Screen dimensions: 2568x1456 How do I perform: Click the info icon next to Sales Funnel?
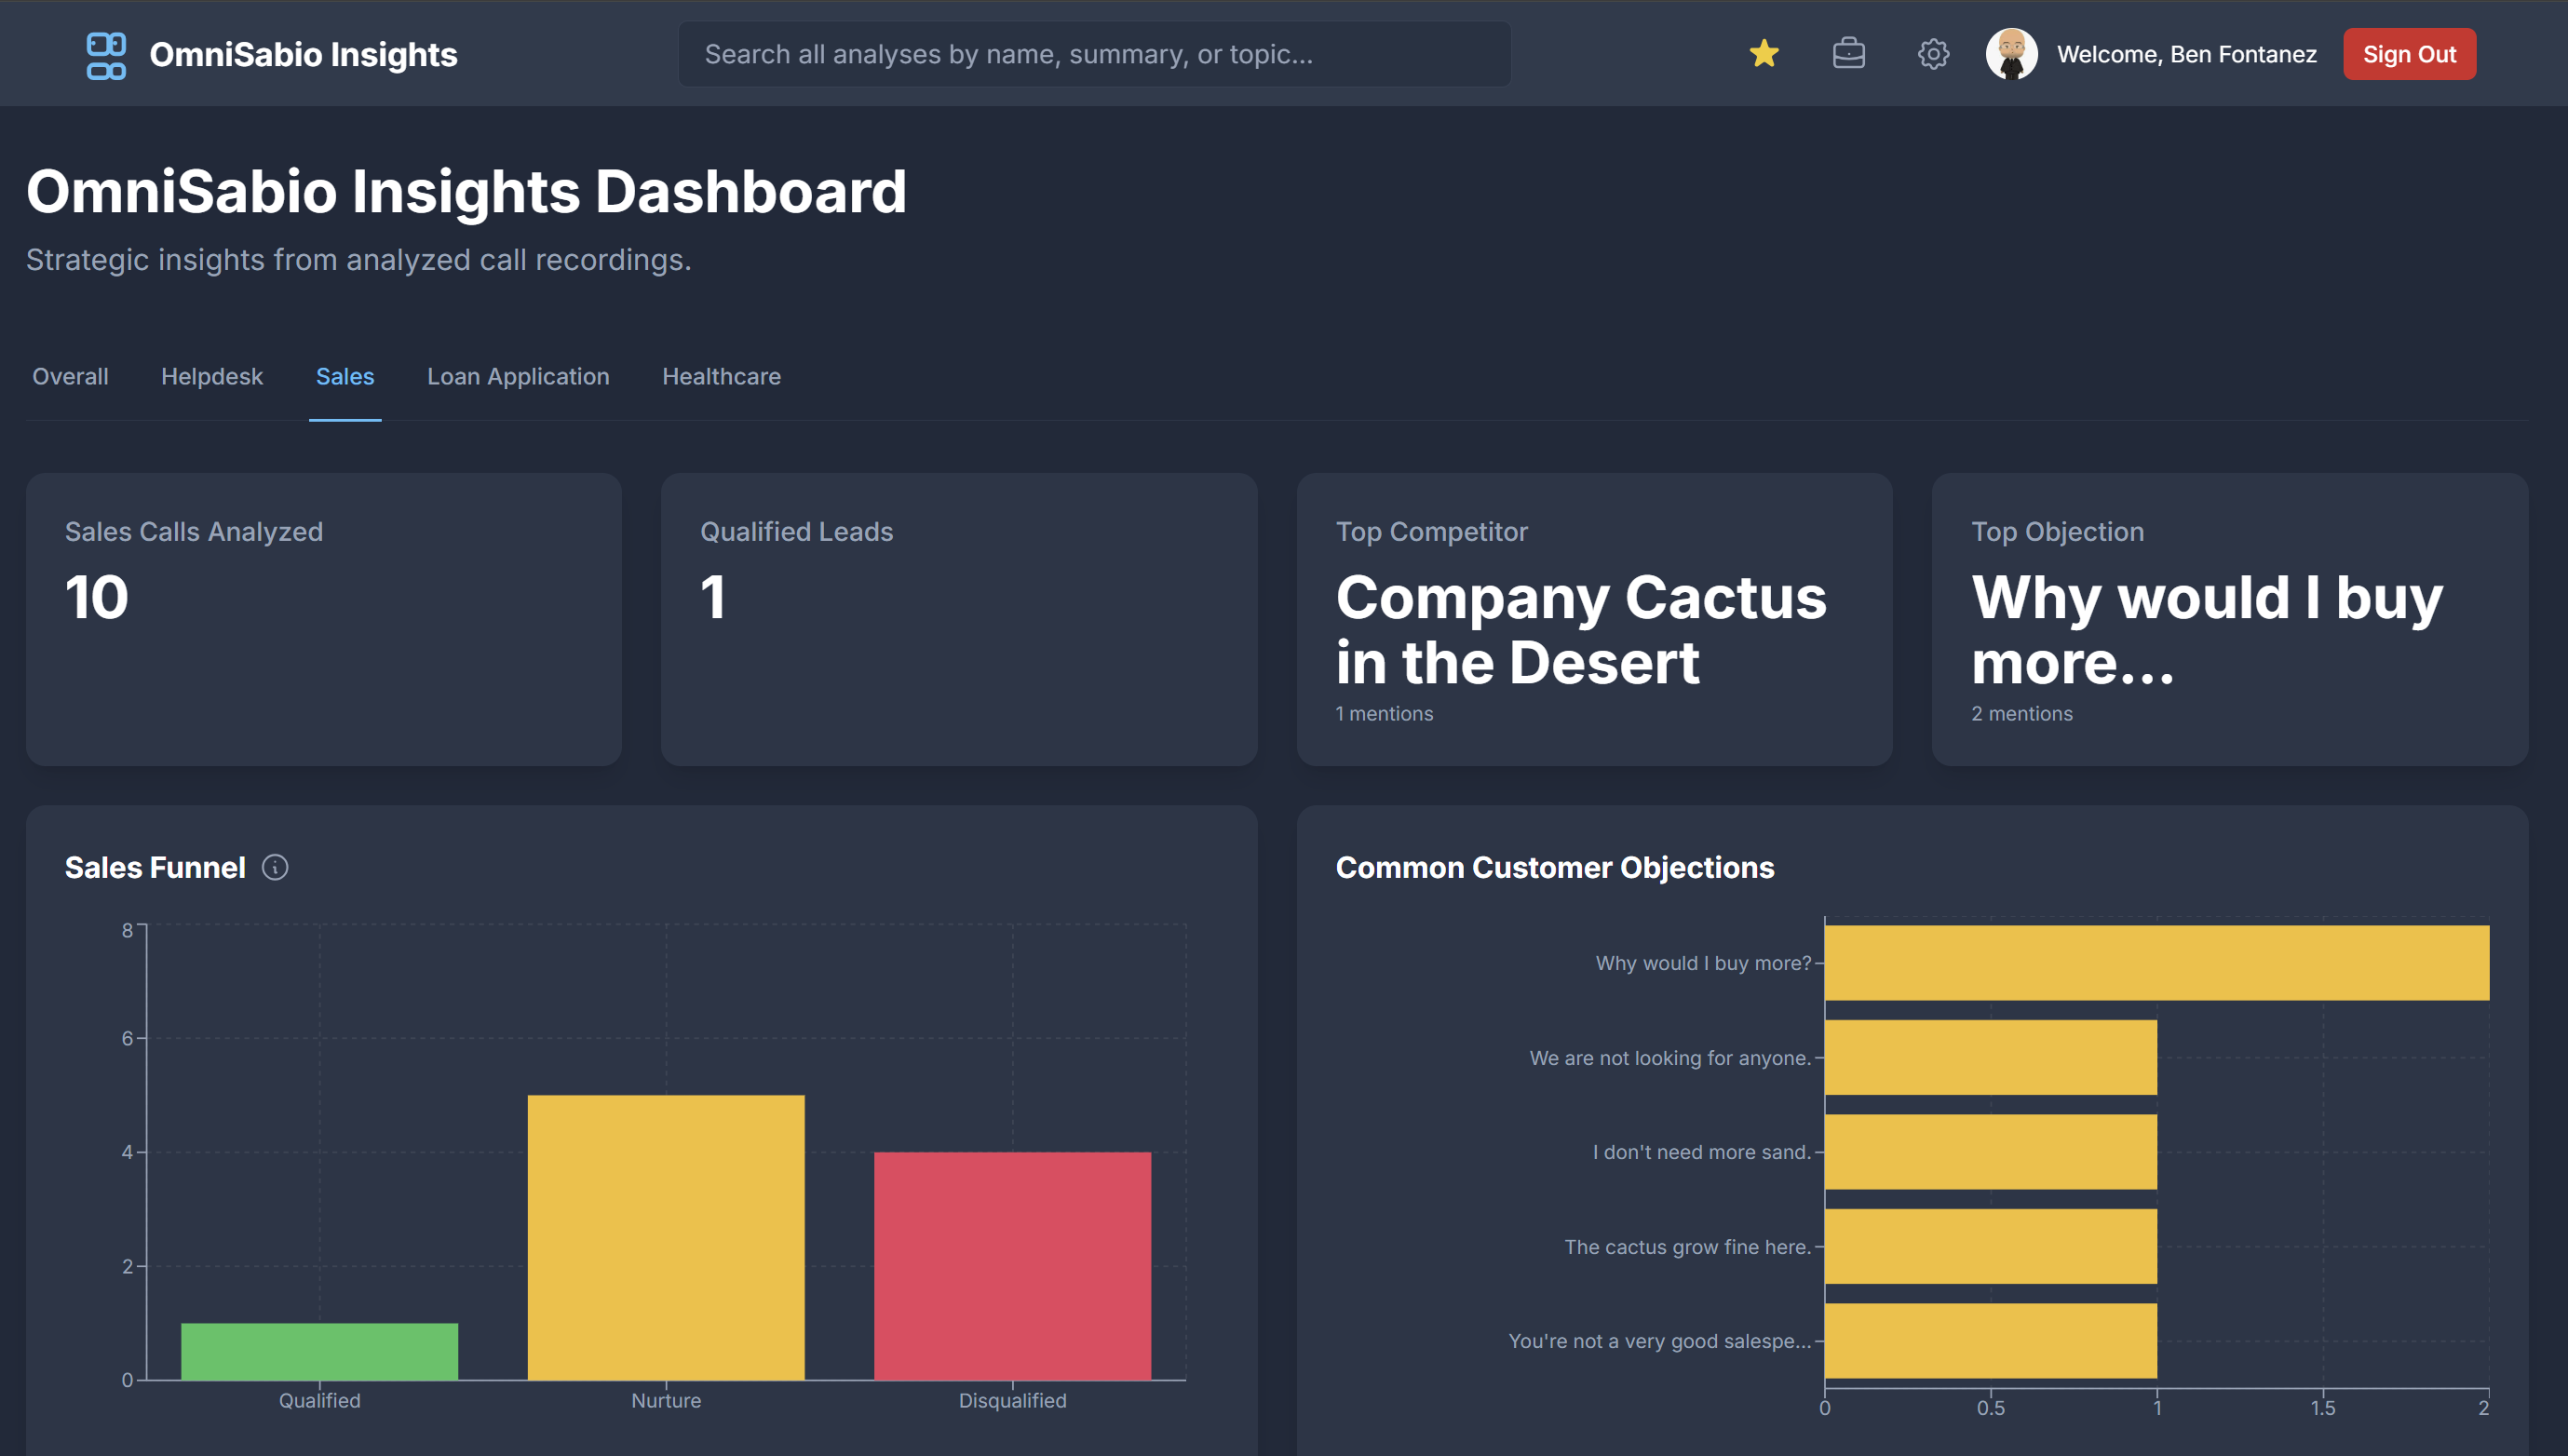click(x=275, y=868)
